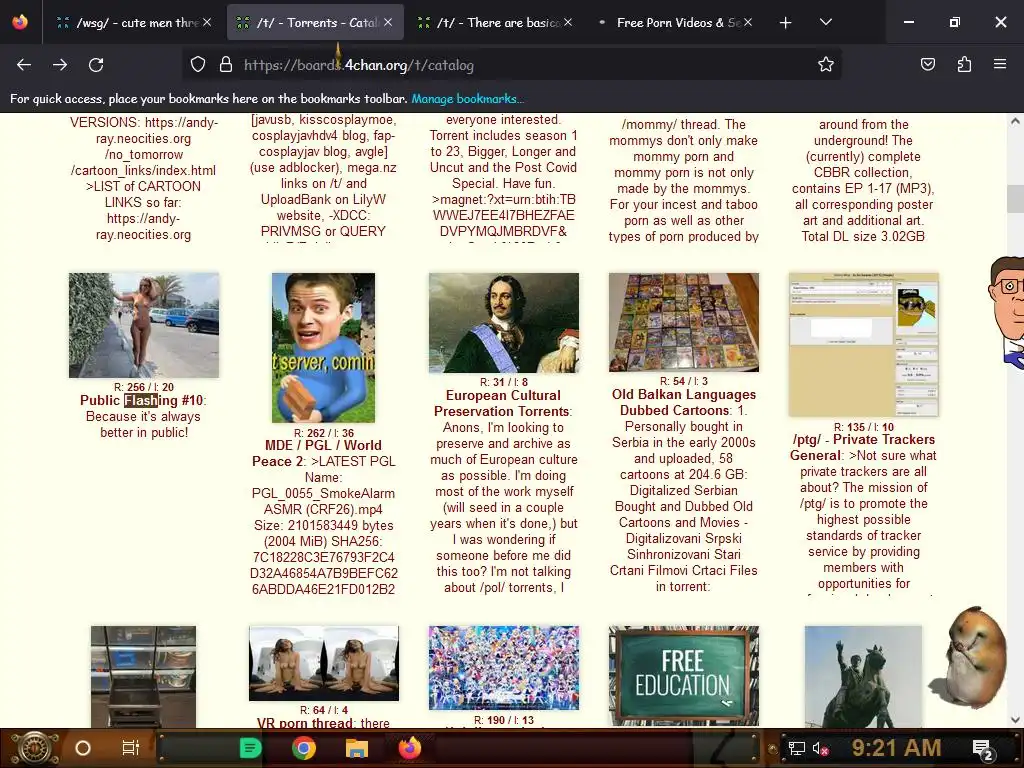Close the Free Porn Videos tab

coord(748,22)
